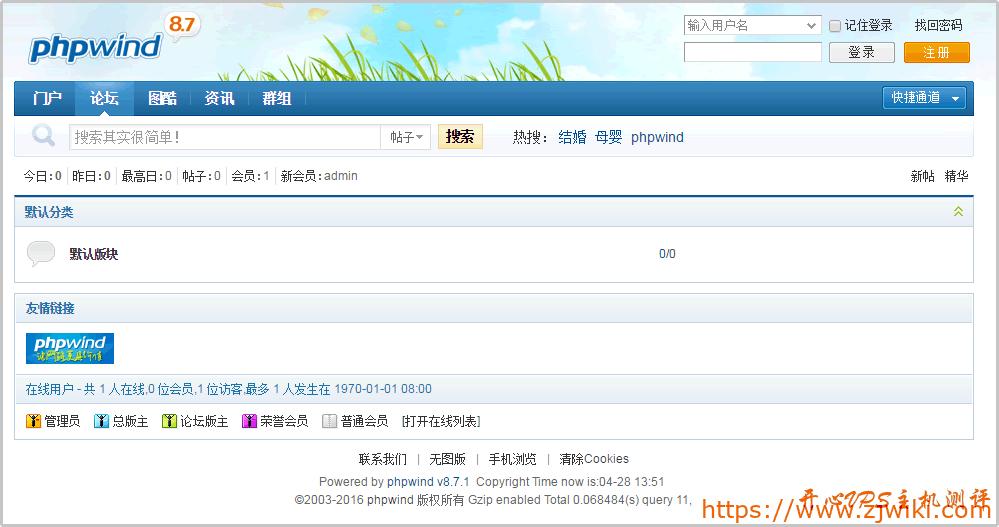Image resolution: width=999 pixels, height=527 pixels.
Task: Expand the 快捷通道 dropdown menu
Action: [956, 98]
